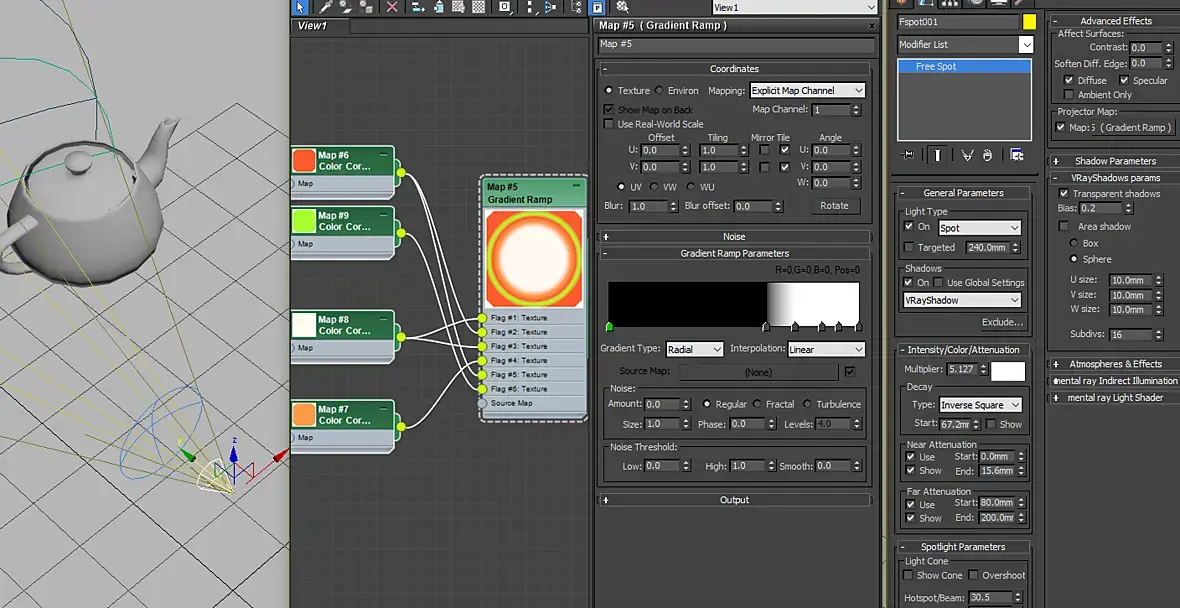The image size is (1180, 608).
Task: Collapse the Coordinates rollout
Action: pyautogui.click(x=734, y=68)
